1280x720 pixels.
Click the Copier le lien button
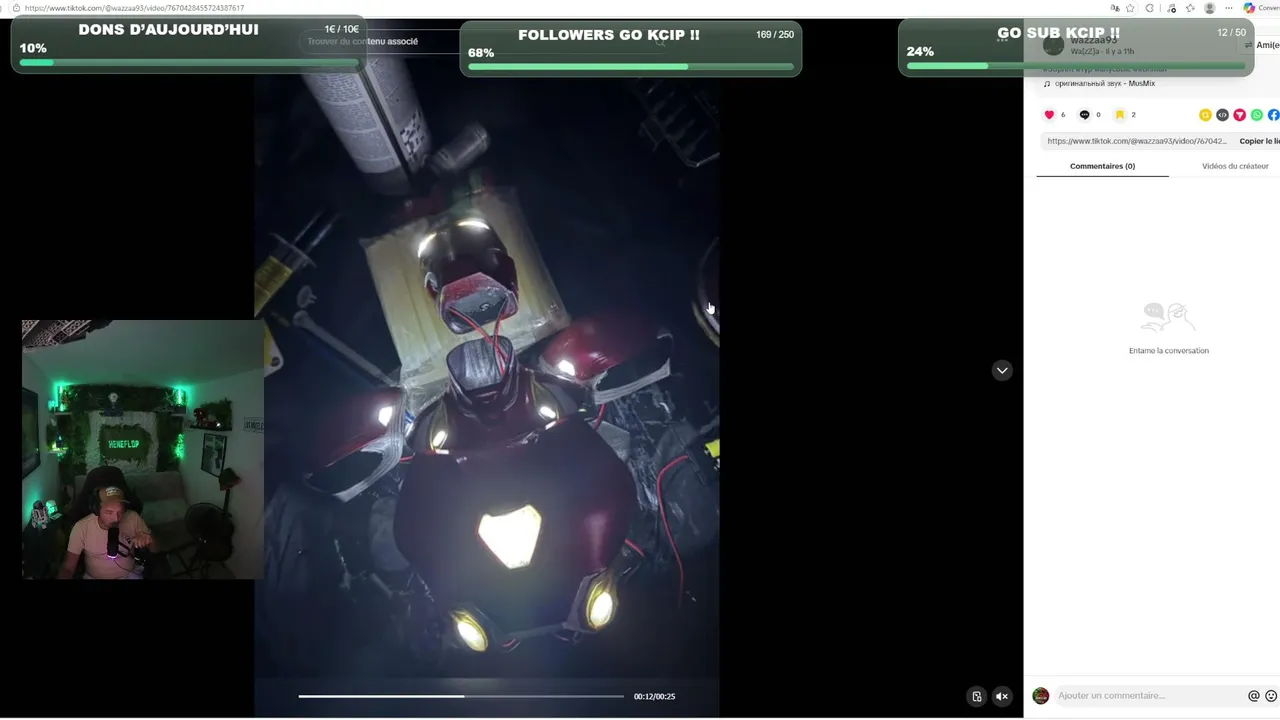click(x=1259, y=141)
